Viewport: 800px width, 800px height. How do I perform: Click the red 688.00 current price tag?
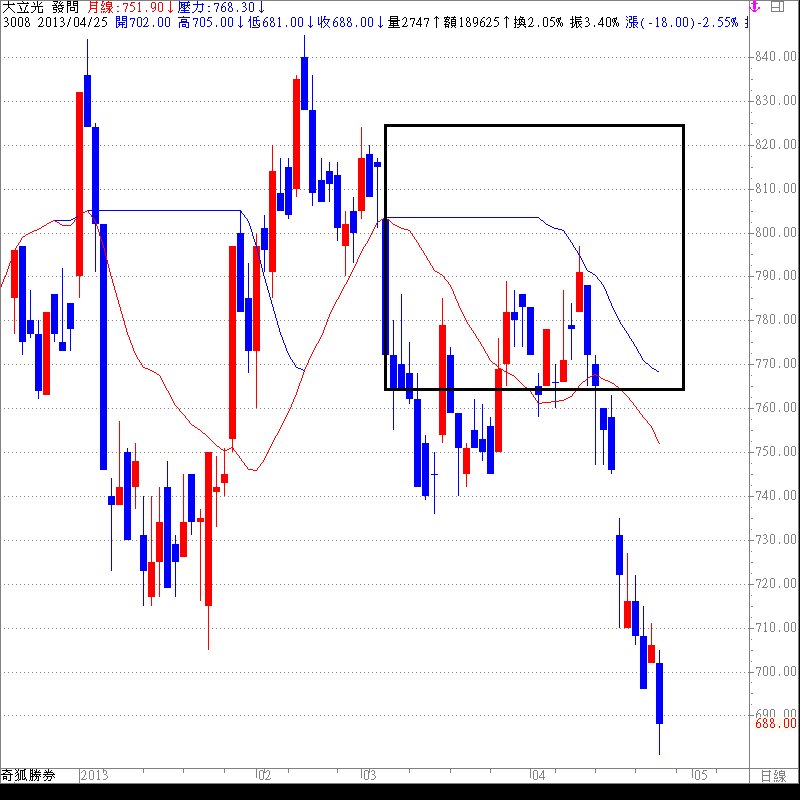(775, 723)
